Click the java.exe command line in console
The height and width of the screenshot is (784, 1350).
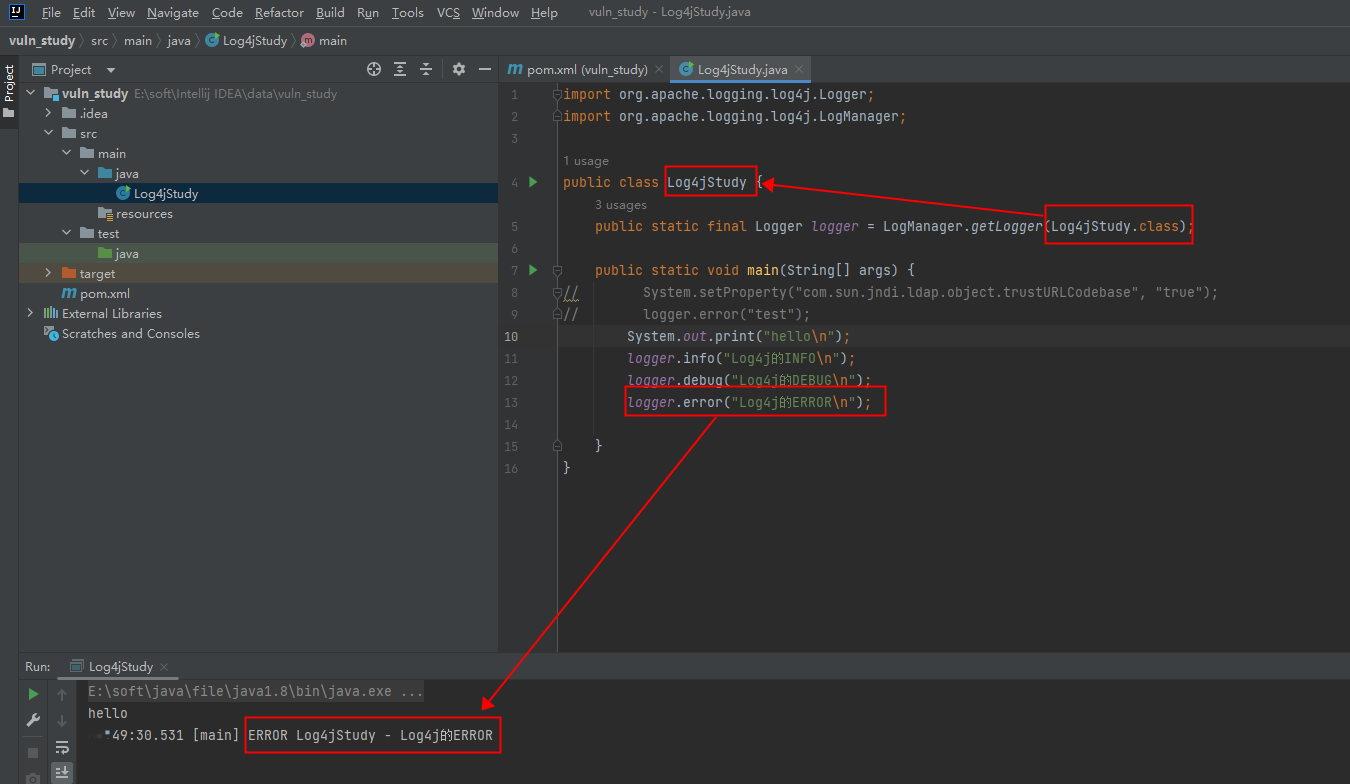255,692
